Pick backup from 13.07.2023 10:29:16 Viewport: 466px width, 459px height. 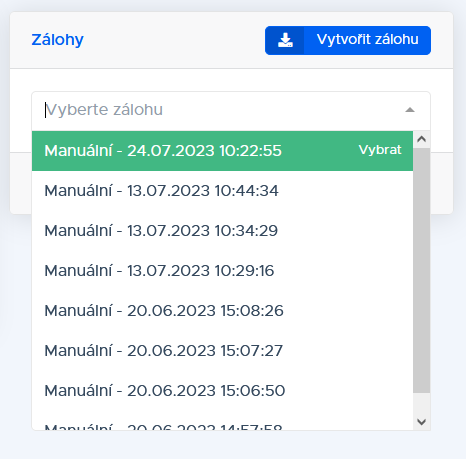pyautogui.click(x=222, y=271)
